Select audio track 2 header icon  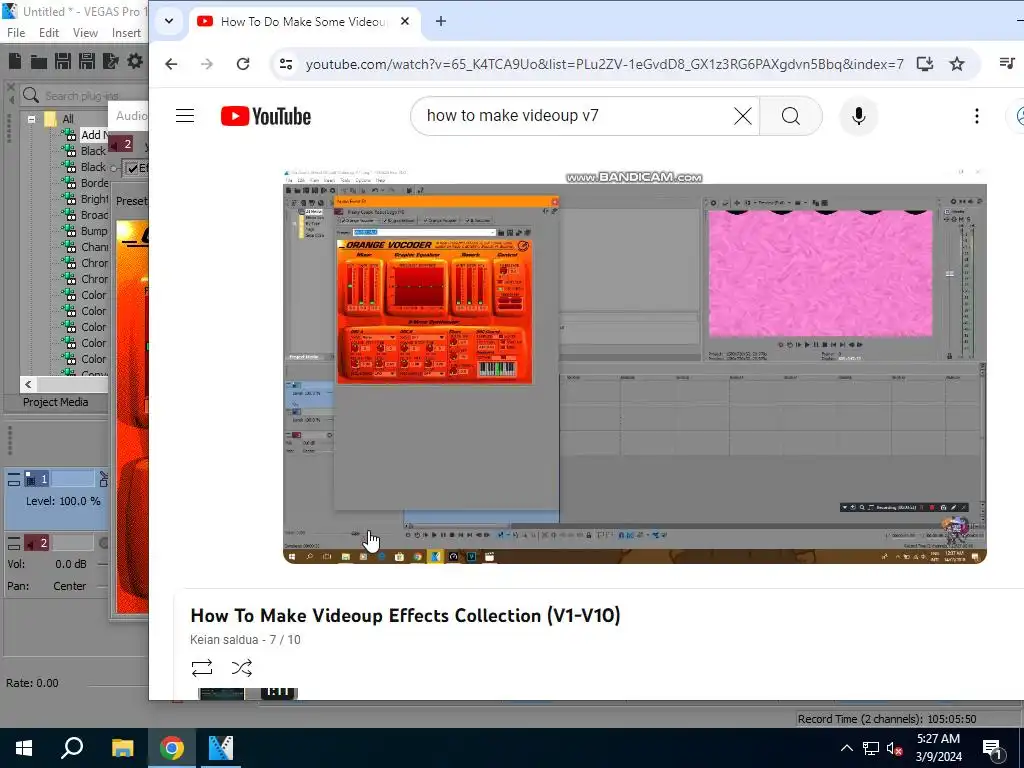37,543
